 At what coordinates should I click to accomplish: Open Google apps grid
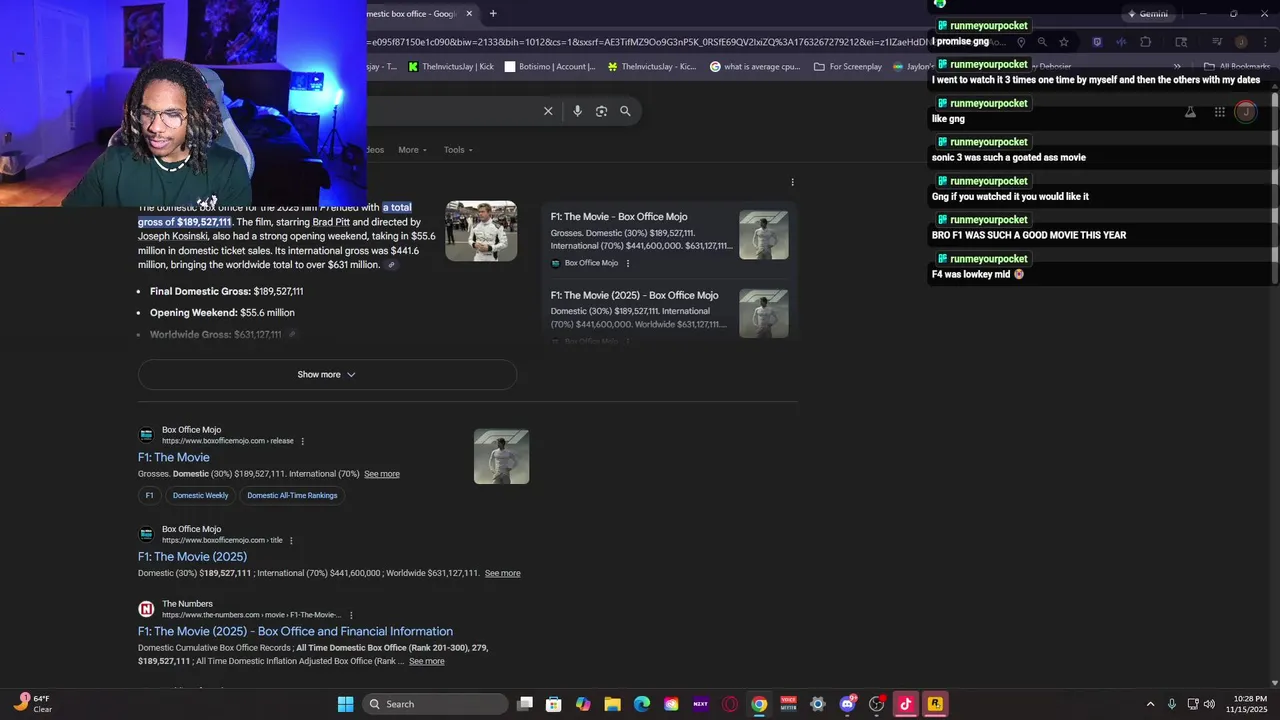pos(1219,112)
